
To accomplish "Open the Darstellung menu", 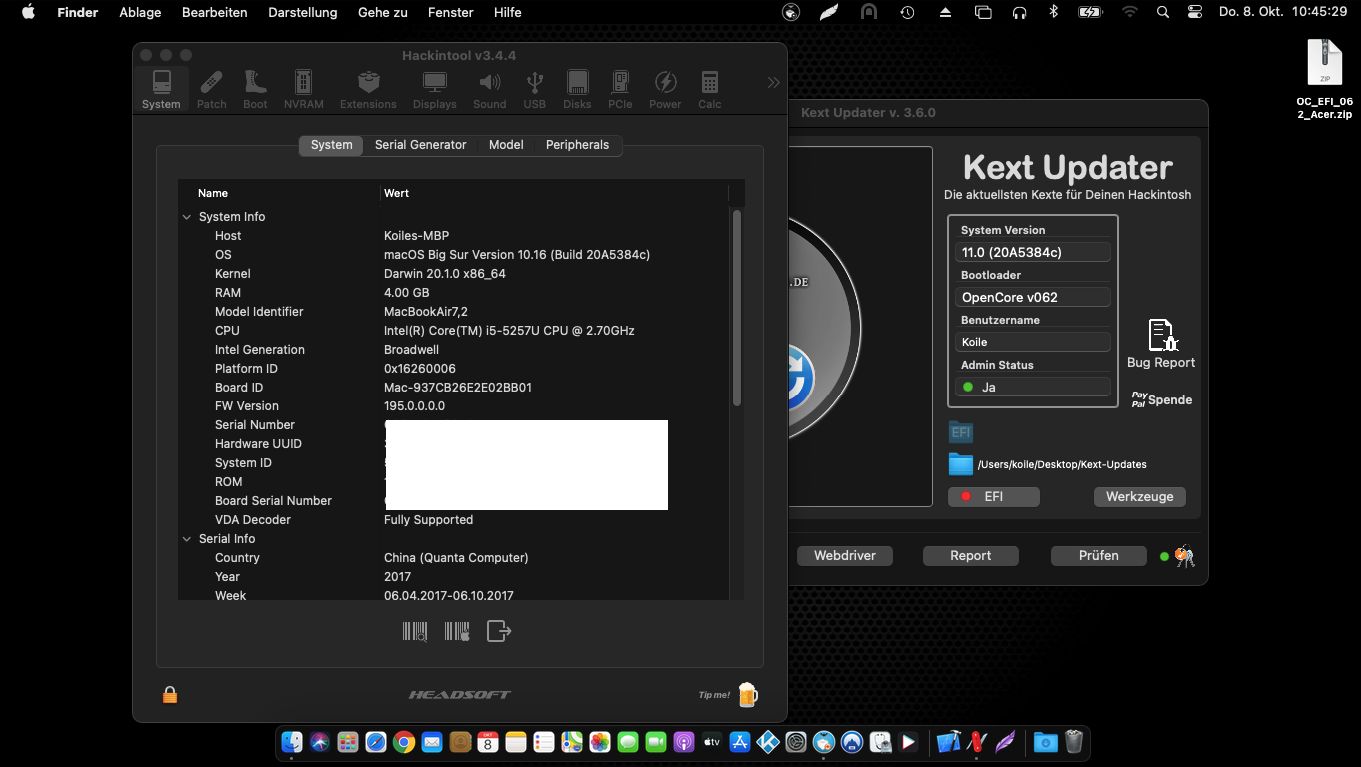I will tap(302, 12).
